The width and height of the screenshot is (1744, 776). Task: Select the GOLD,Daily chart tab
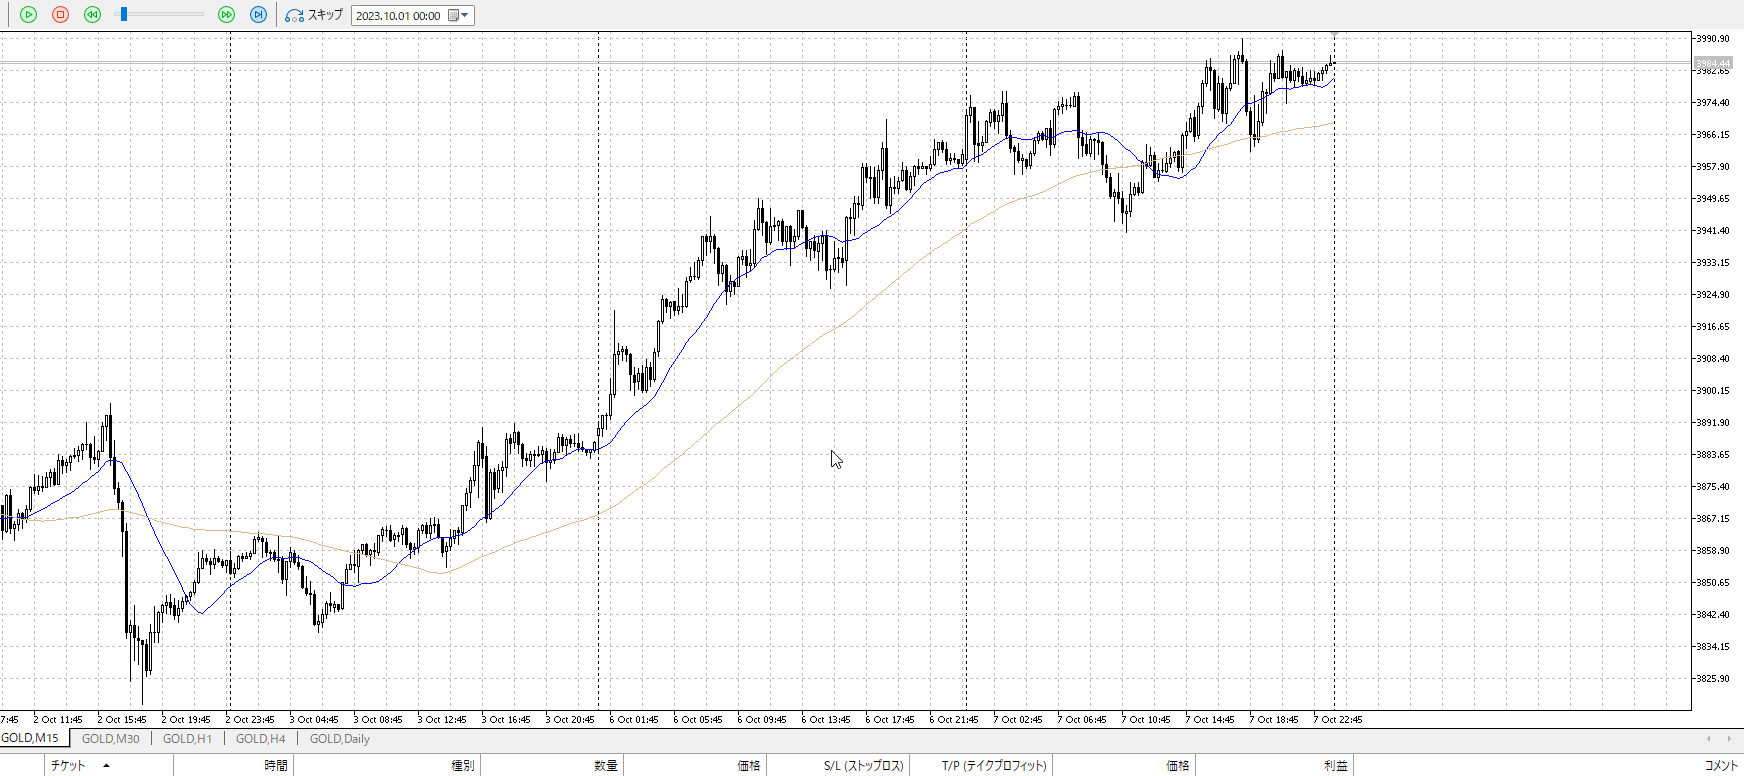[339, 739]
